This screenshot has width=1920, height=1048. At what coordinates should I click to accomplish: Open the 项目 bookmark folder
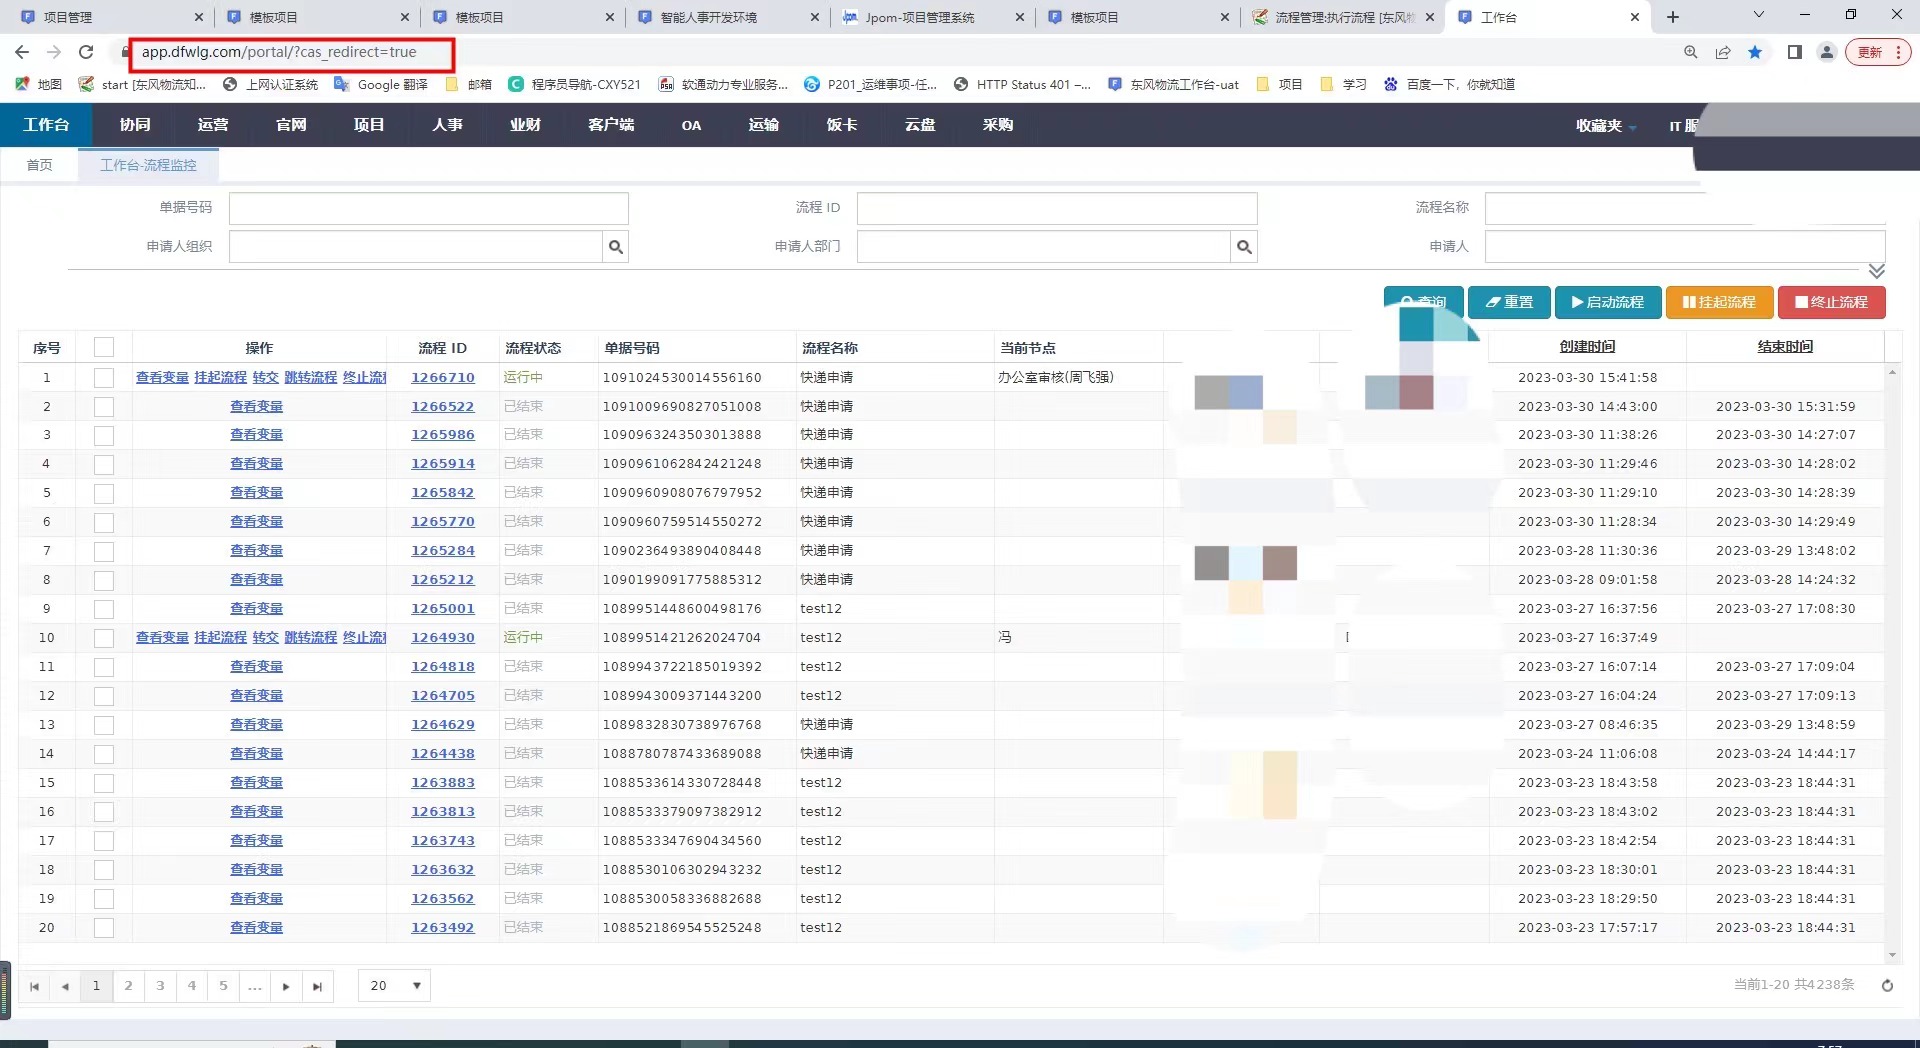pos(1279,84)
